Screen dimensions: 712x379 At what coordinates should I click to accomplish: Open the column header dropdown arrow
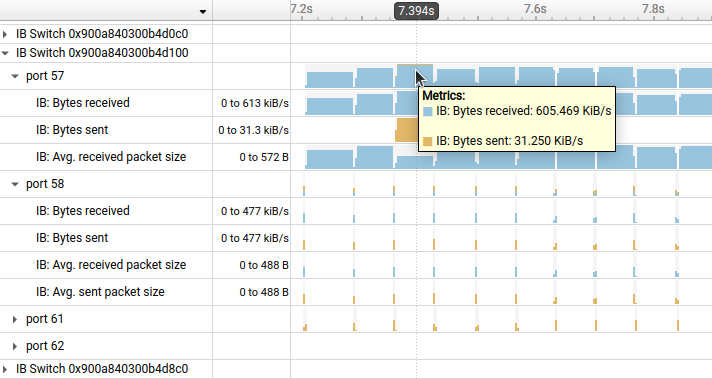point(203,11)
